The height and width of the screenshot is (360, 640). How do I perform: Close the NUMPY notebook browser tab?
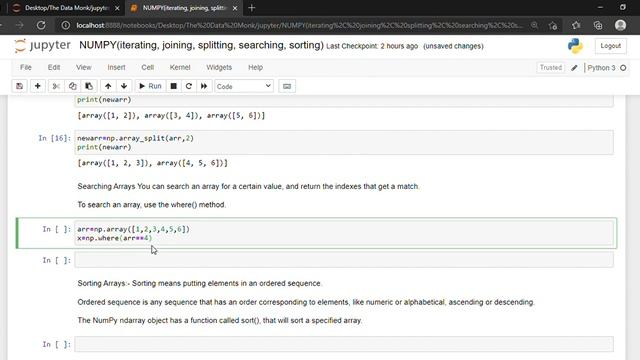click(x=235, y=8)
